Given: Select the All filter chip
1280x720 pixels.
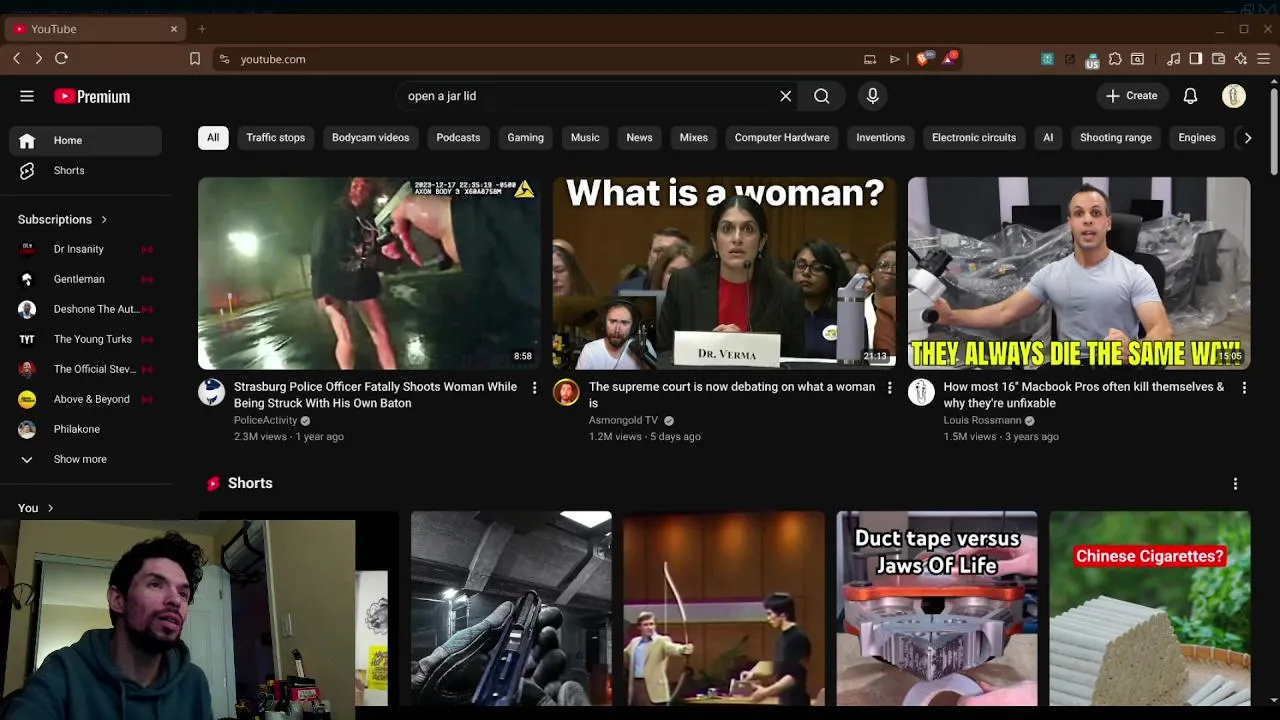Looking at the screenshot, I should 213,138.
